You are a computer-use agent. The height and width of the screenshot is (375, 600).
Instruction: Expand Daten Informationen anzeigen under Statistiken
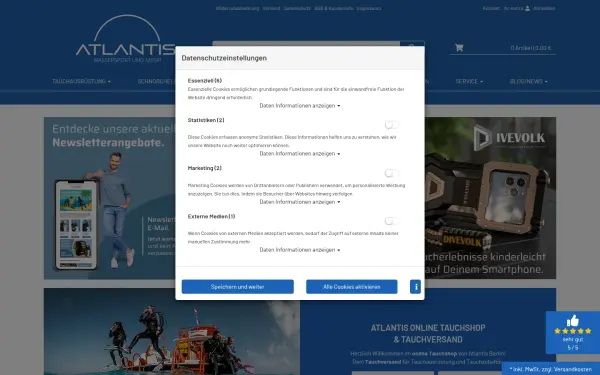[x=300, y=154]
